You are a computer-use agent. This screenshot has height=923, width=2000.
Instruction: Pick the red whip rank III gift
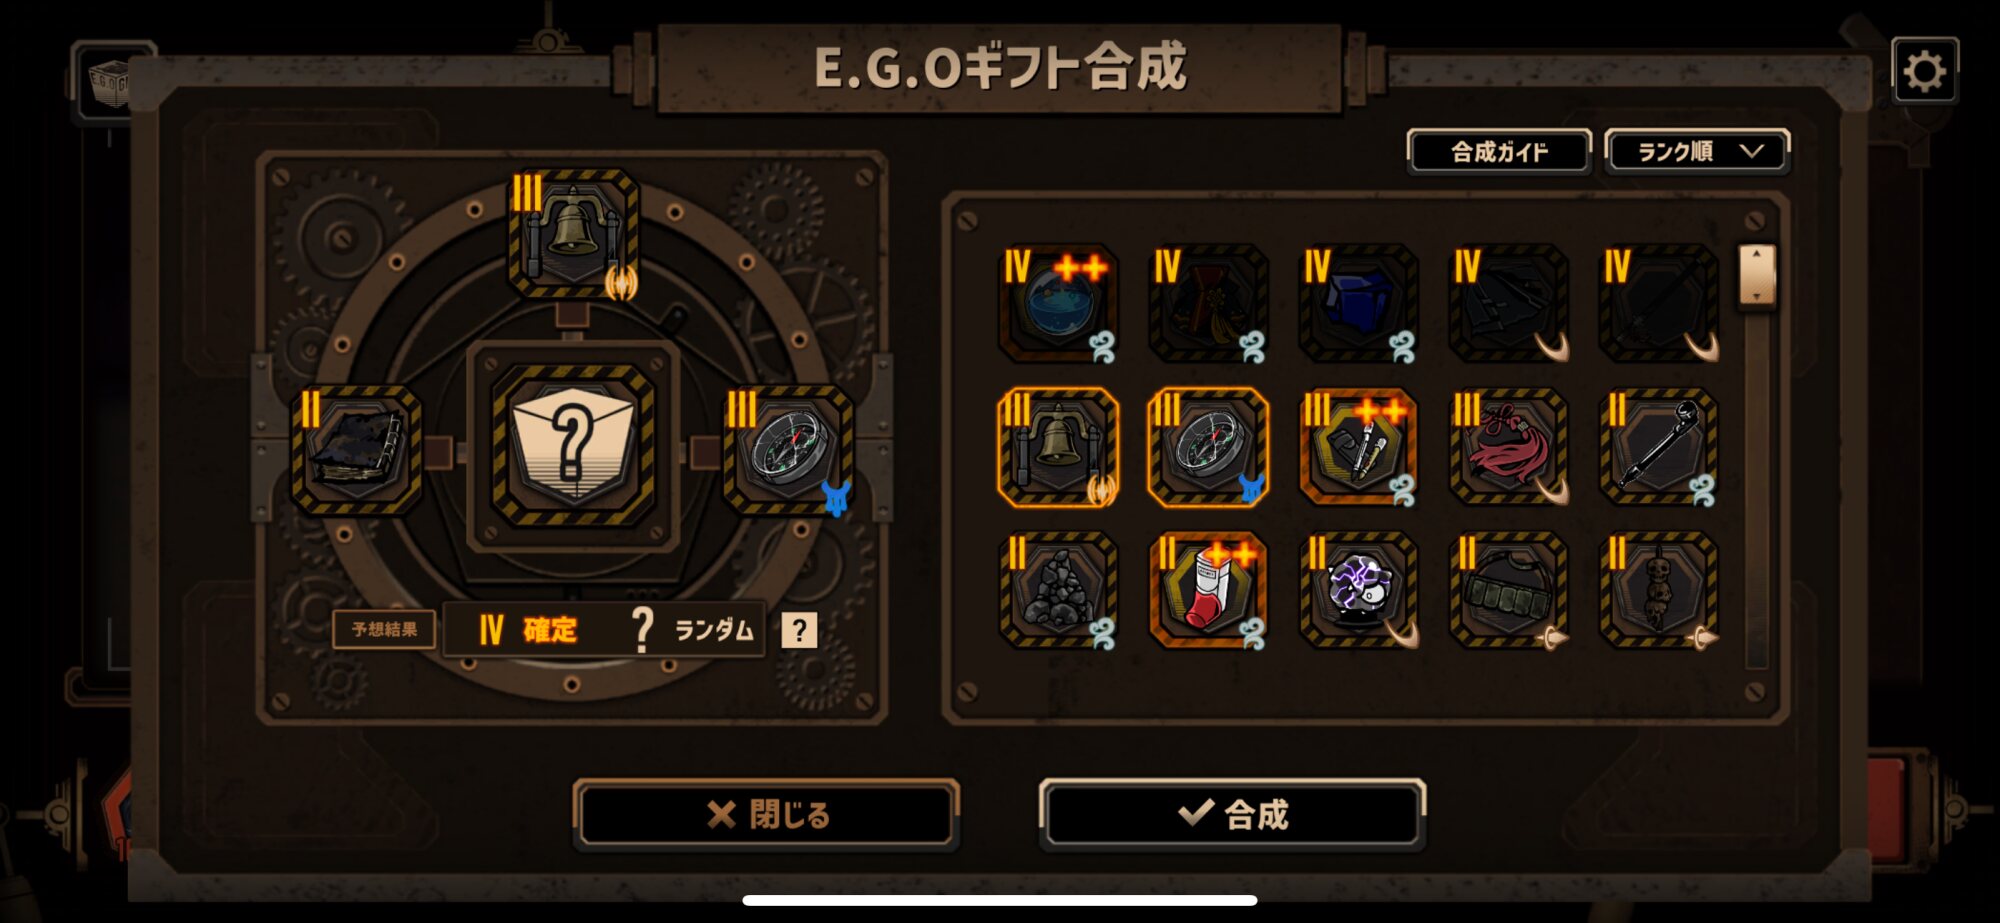(x=1508, y=447)
